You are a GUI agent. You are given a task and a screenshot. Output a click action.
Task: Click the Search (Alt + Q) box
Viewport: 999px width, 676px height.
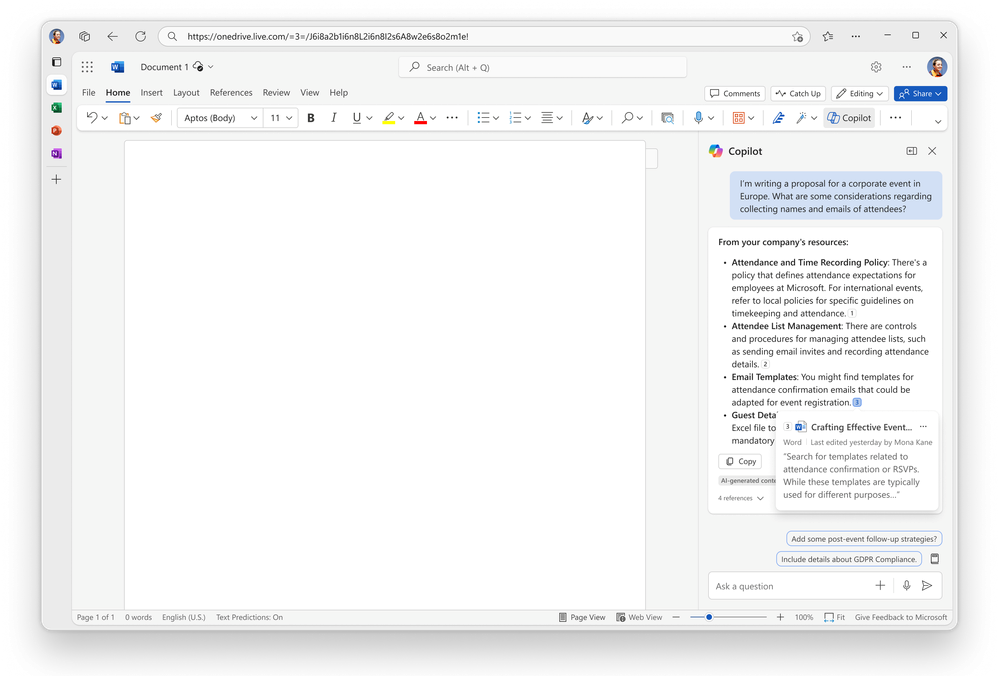(543, 67)
